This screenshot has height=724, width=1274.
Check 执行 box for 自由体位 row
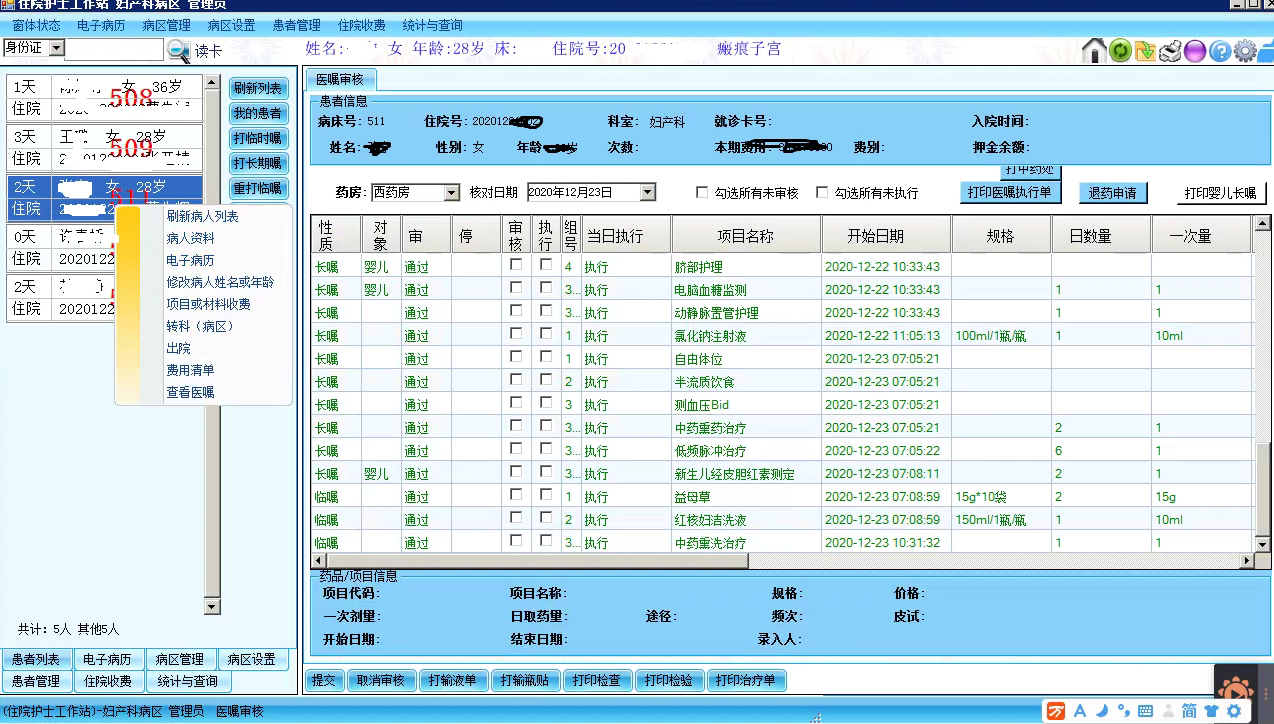tap(546, 357)
